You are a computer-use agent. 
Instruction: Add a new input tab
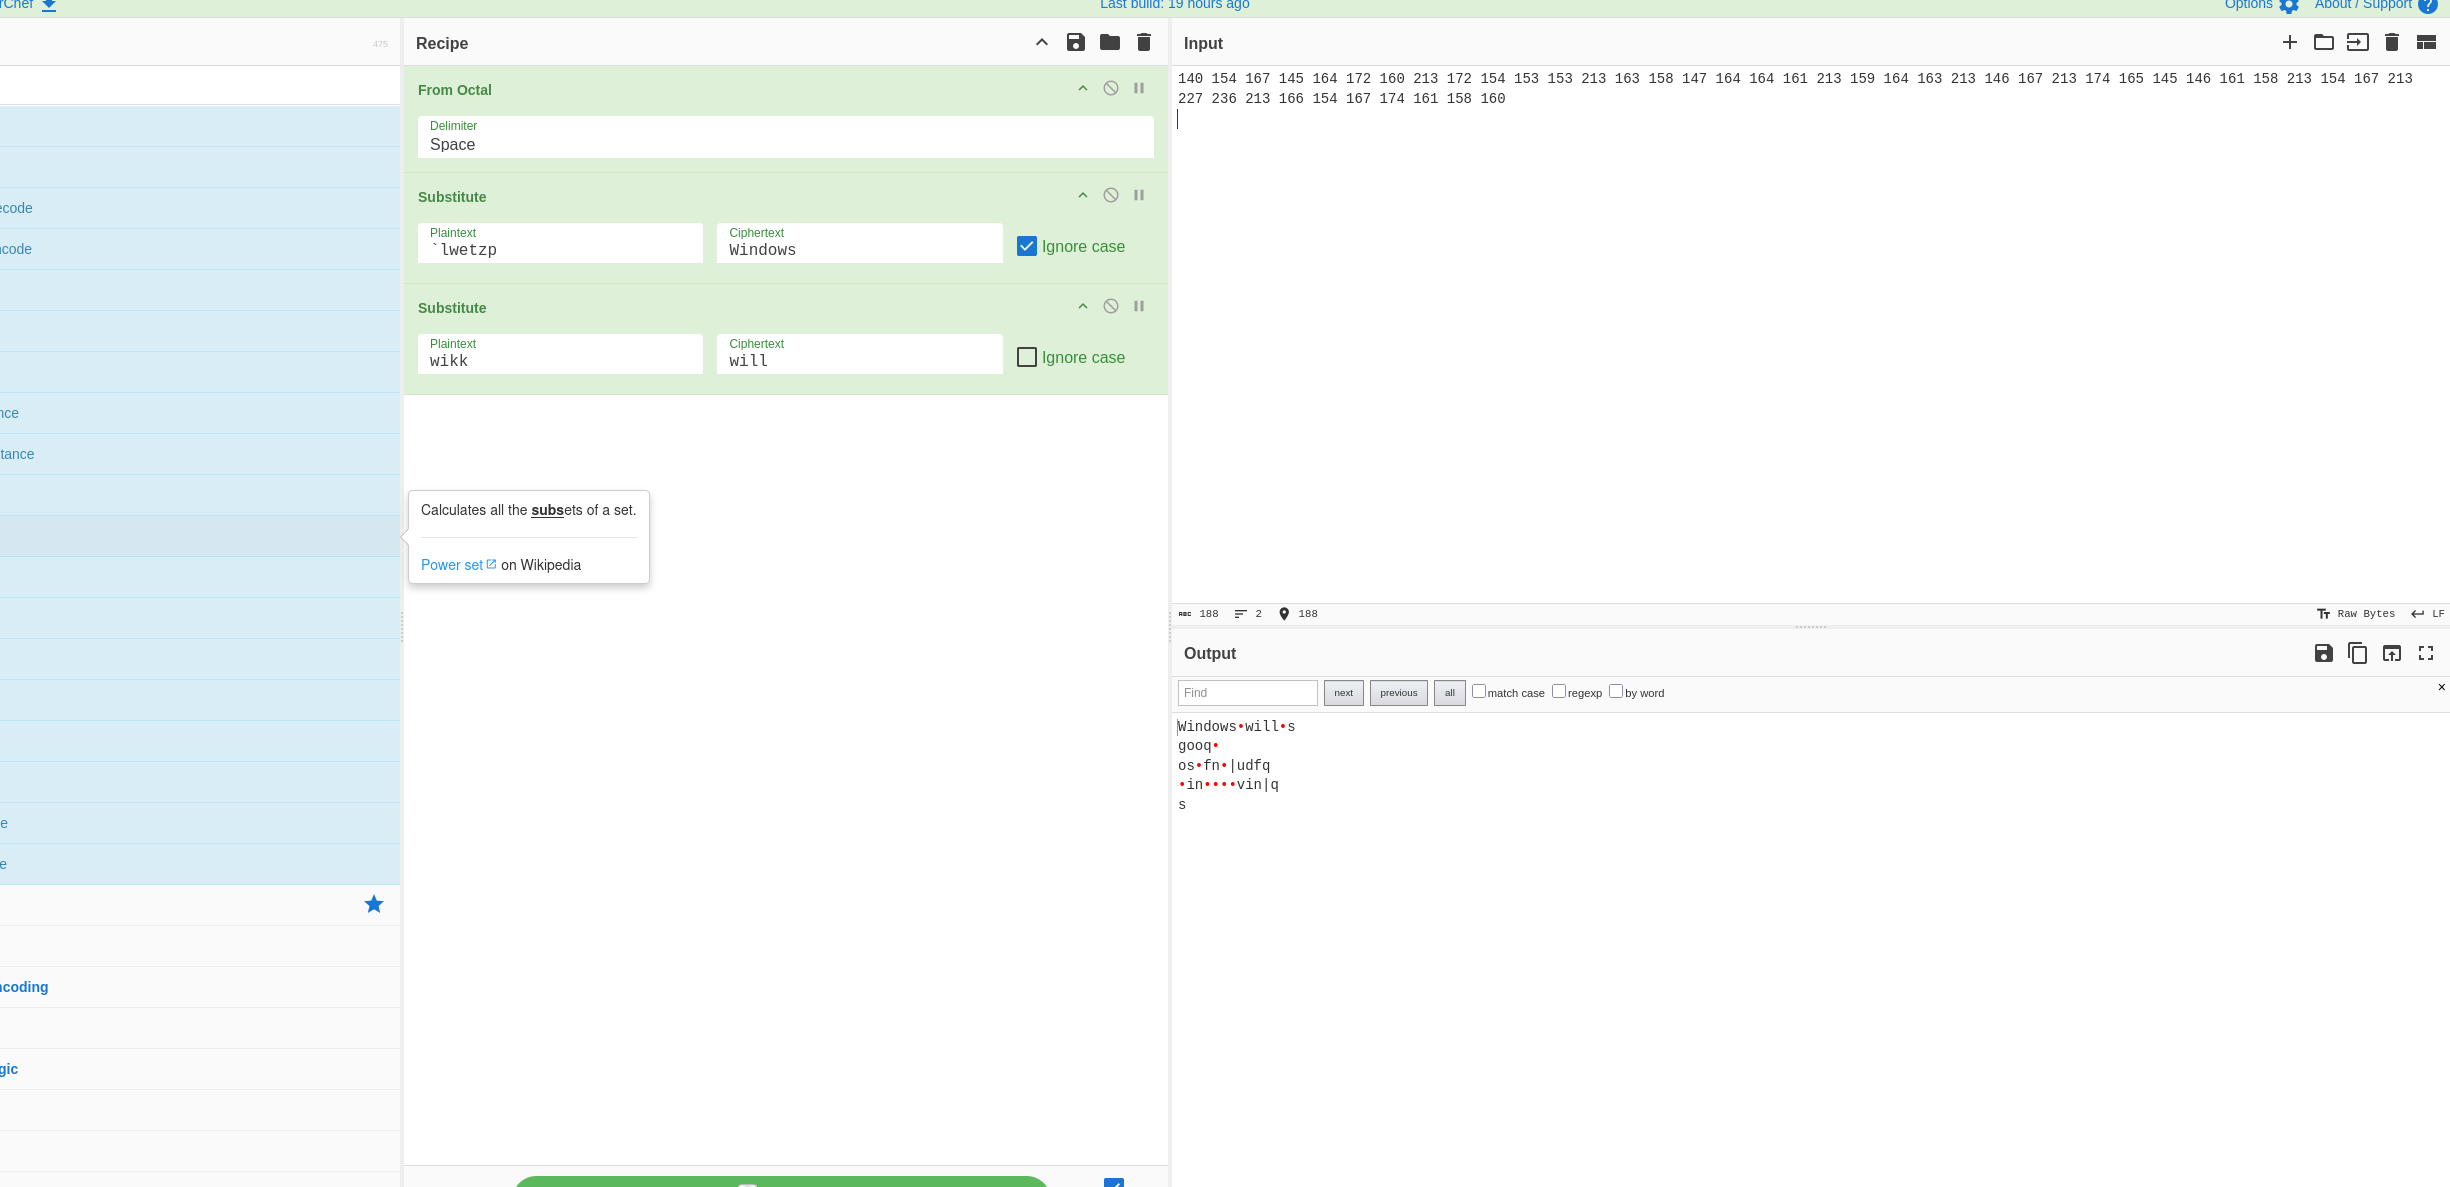[x=2289, y=42]
